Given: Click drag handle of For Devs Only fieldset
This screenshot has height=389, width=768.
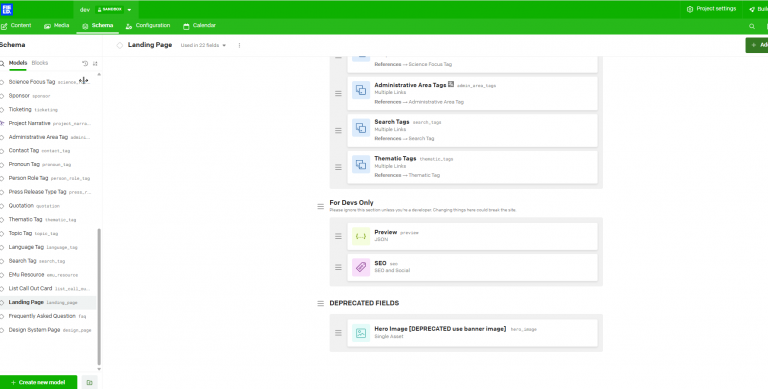Looking at the screenshot, I should pos(321,206).
